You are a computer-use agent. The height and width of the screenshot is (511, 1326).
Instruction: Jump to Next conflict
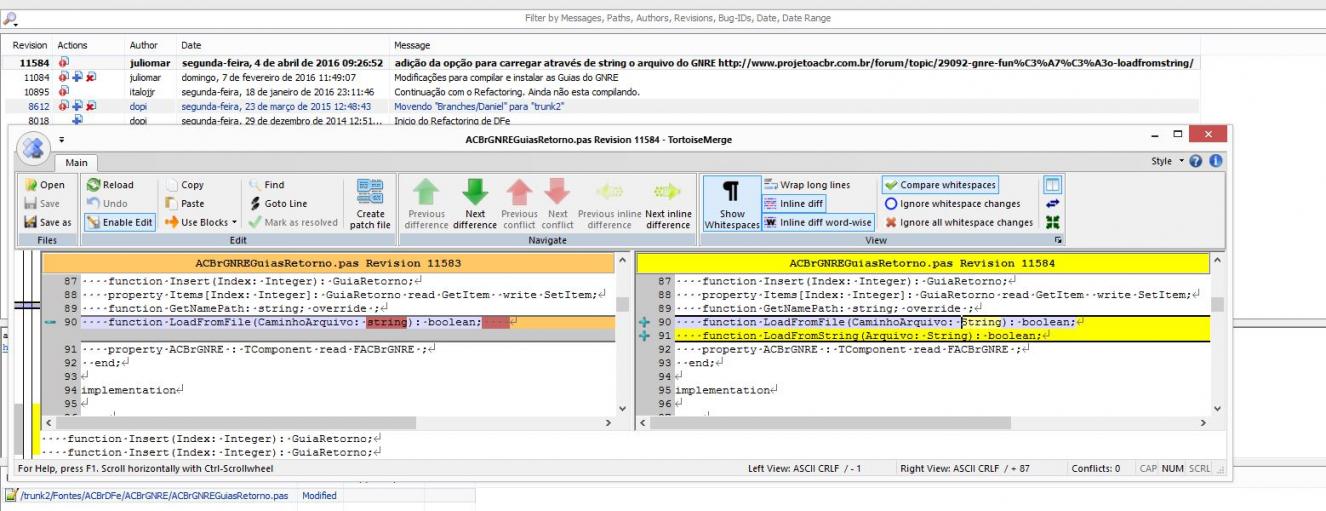tap(558, 204)
